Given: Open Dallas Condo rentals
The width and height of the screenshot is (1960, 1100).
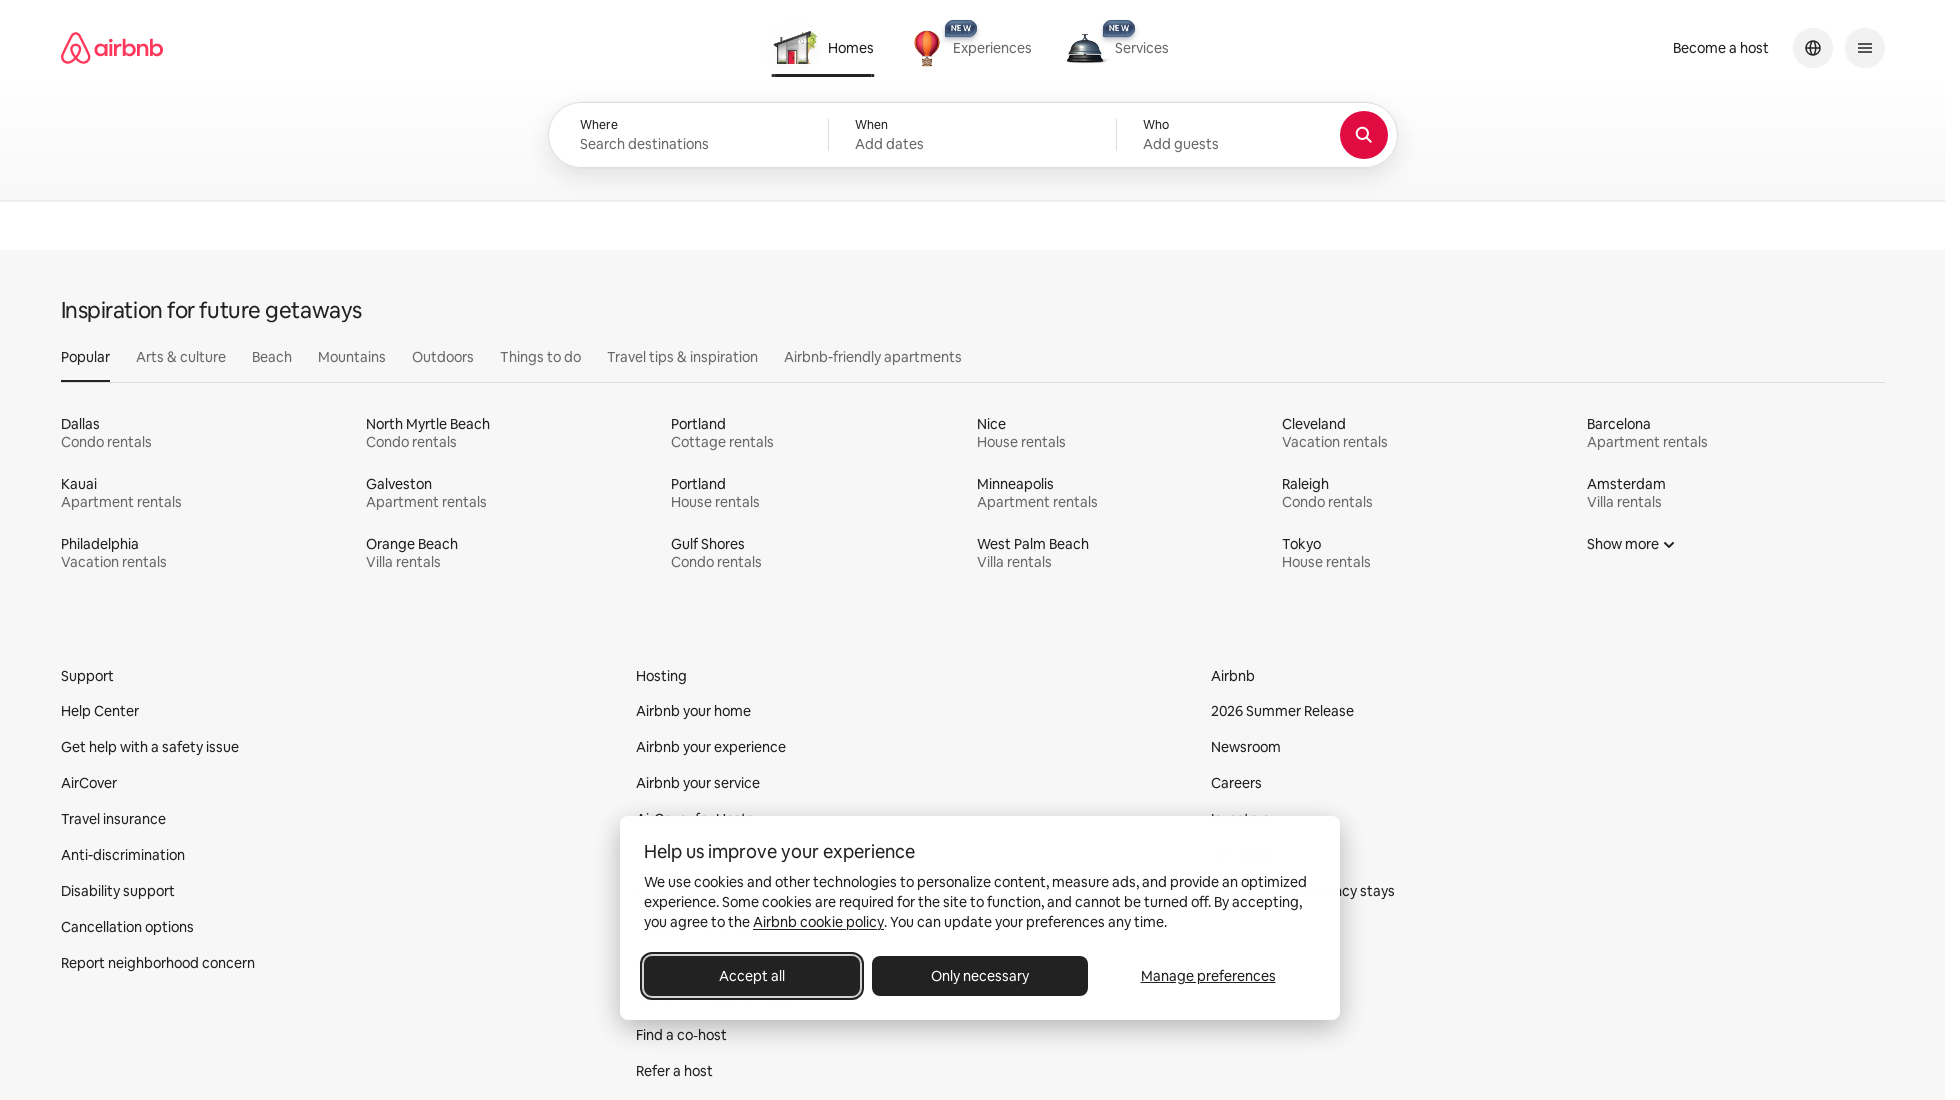Looking at the screenshot, I should pos(106,433).
